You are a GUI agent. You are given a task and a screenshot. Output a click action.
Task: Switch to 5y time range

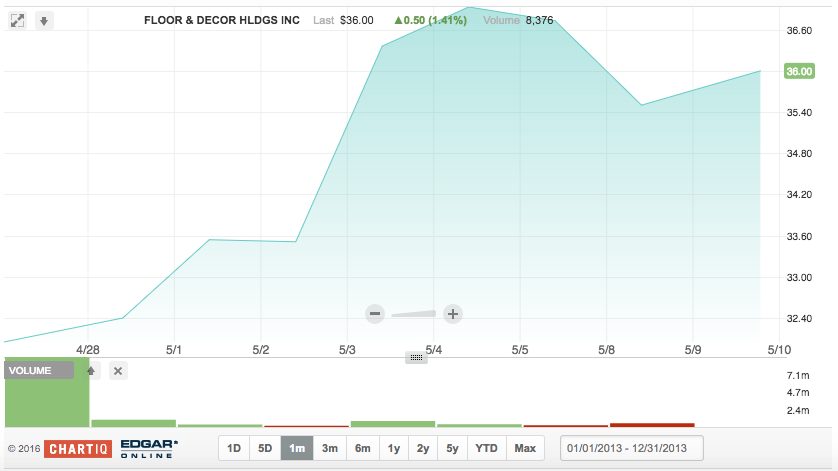point(452,448)
